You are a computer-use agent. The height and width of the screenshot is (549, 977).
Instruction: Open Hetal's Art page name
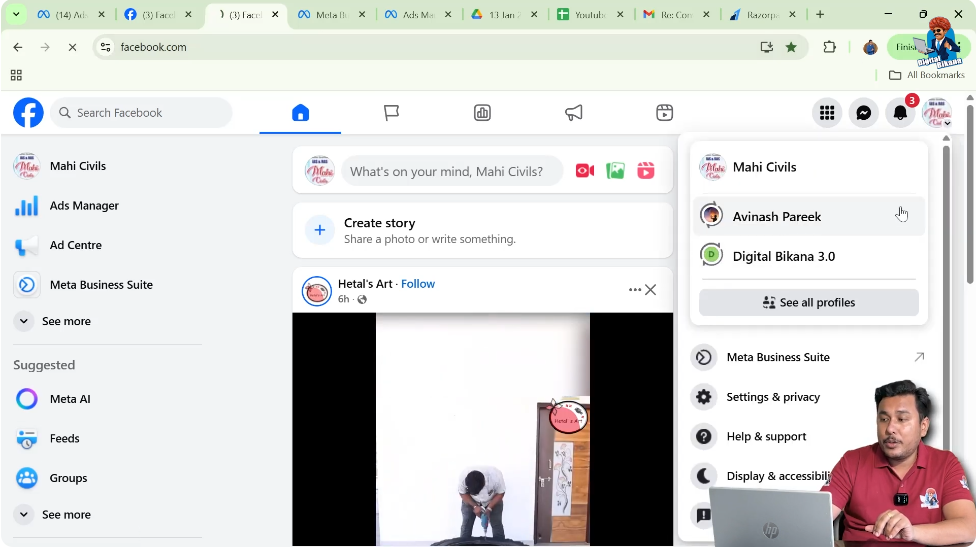(365, 284)
